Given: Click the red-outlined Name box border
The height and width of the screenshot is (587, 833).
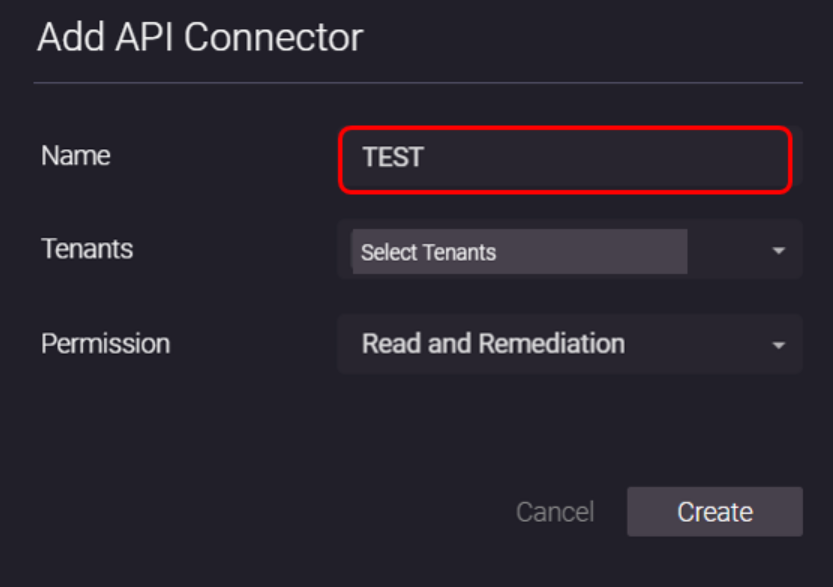Looking at the screenshot, I should click(x=565, y=128).
